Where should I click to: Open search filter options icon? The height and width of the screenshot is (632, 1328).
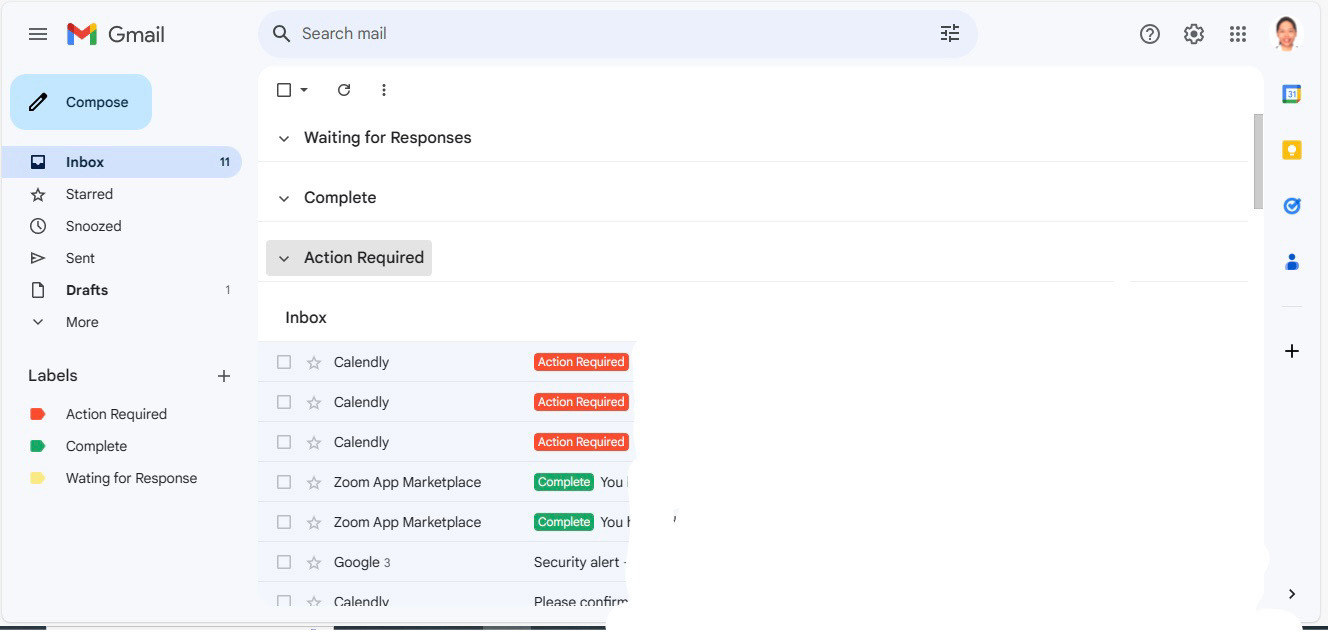point(949,34)
